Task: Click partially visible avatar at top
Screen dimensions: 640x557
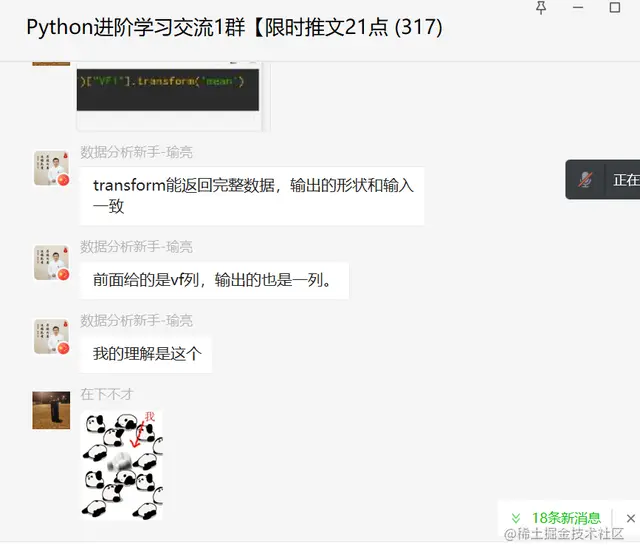Action: coord(51,63)
